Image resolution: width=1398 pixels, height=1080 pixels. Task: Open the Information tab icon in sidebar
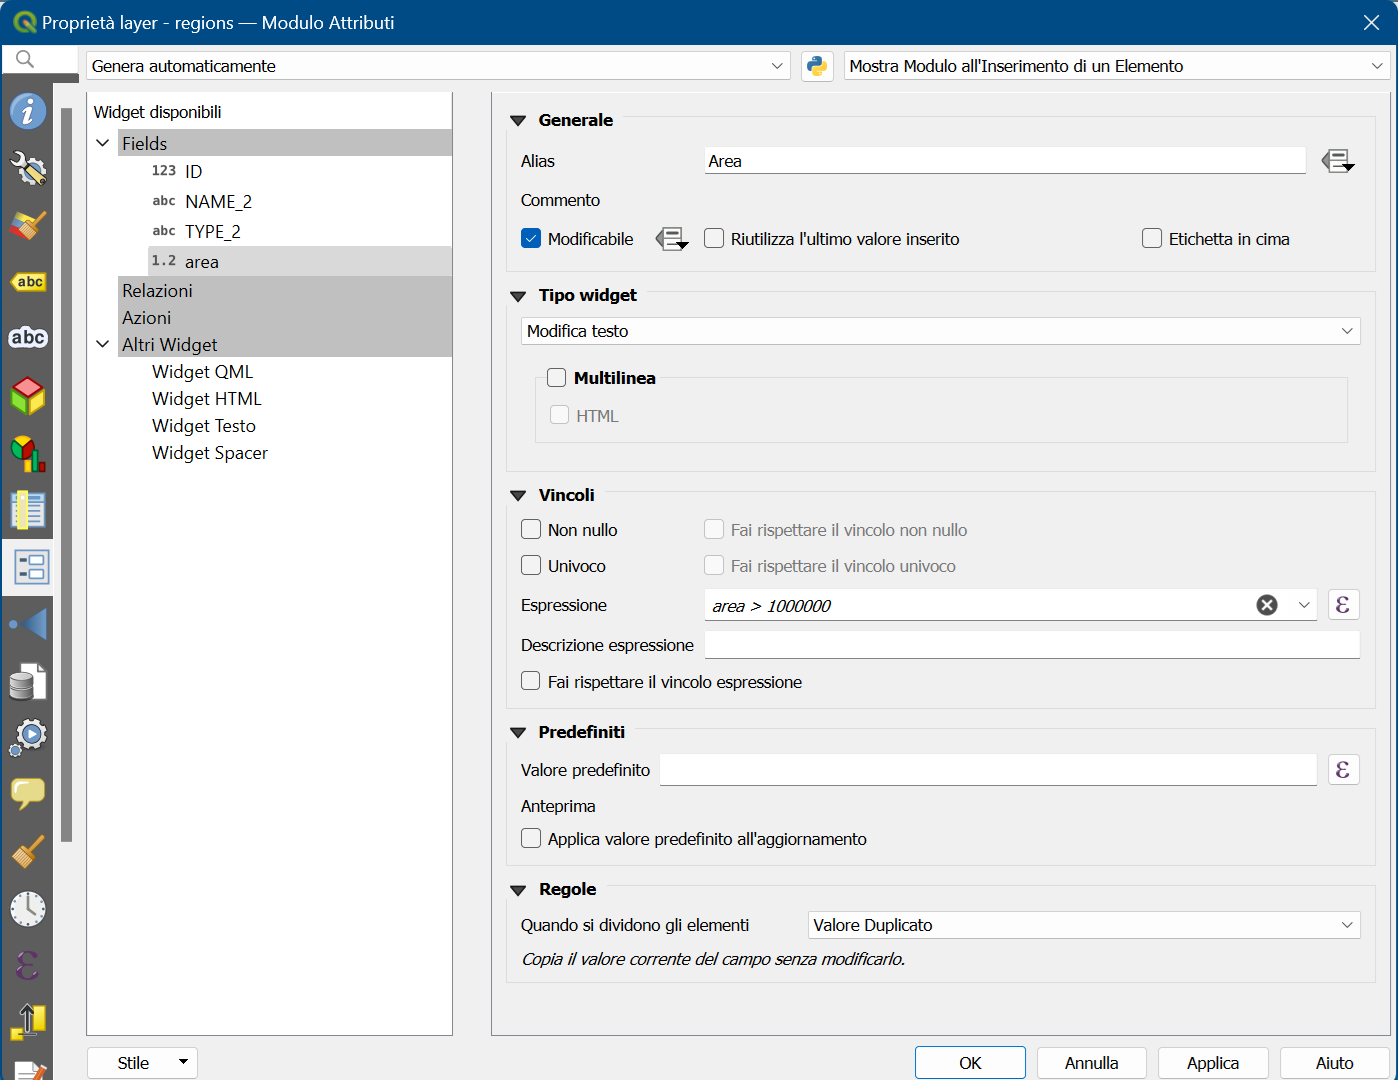click(x=28, y=111)
